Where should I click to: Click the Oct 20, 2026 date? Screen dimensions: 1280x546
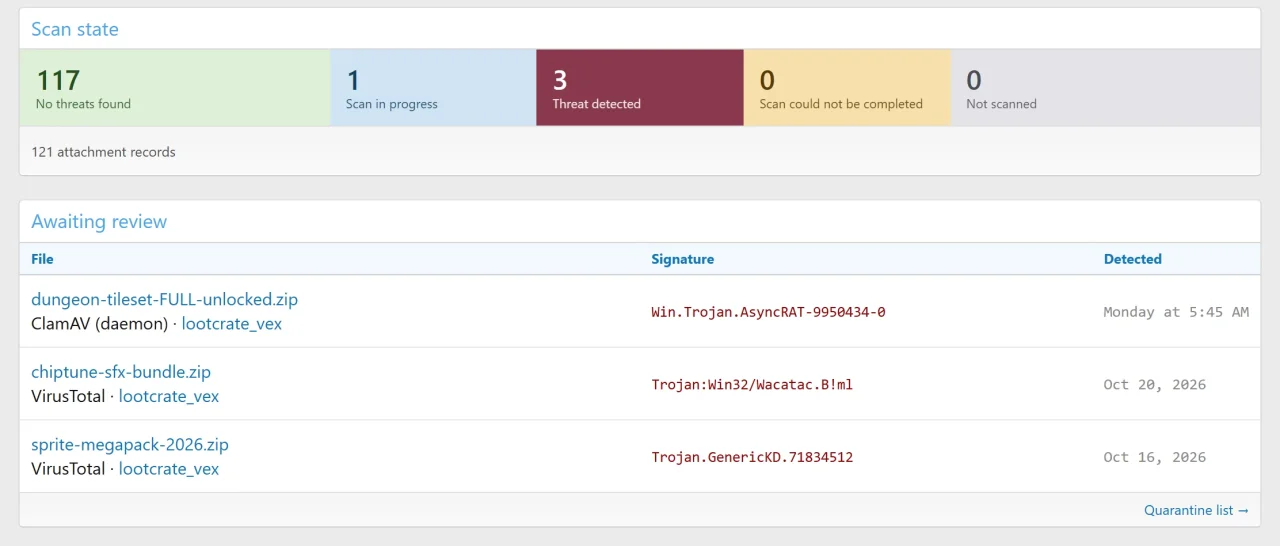click(1155, 385)
